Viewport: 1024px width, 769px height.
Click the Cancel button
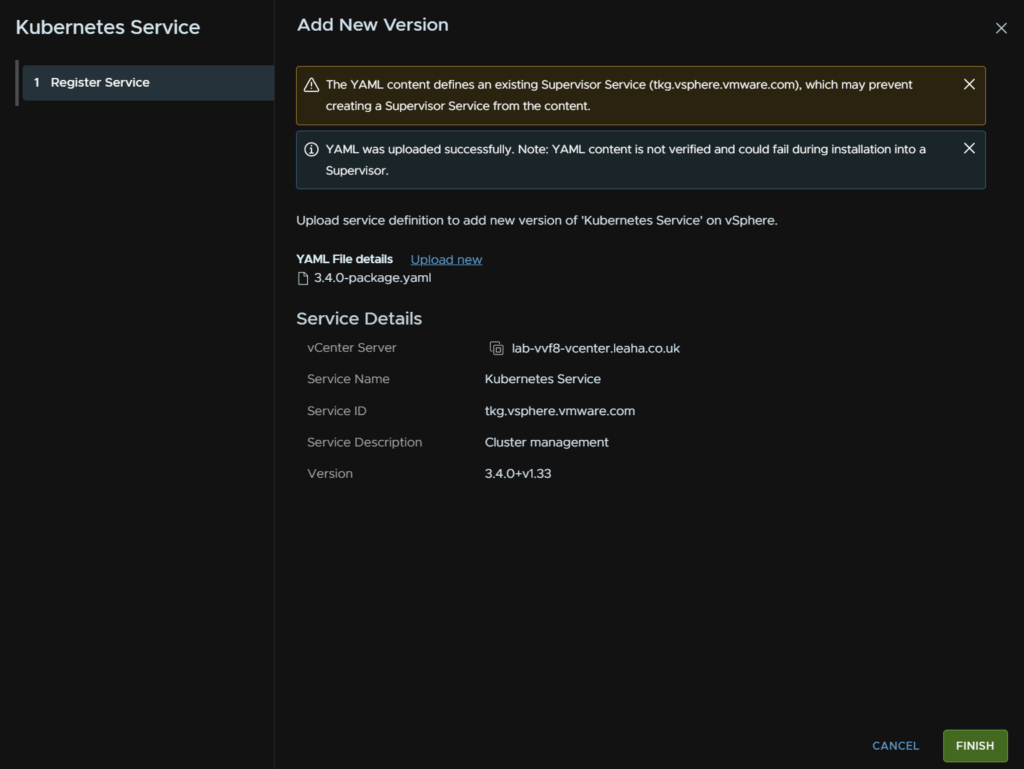point(895,745)
